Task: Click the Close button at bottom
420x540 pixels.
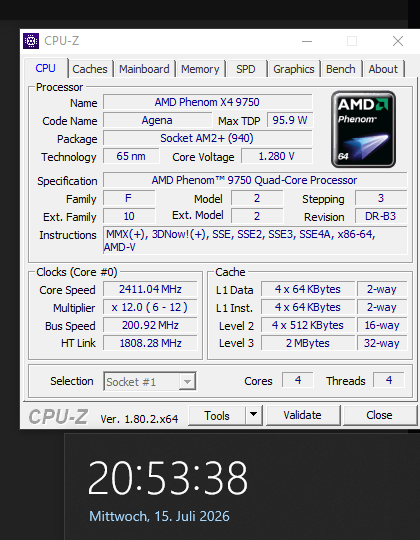Action: coord(379,415)
